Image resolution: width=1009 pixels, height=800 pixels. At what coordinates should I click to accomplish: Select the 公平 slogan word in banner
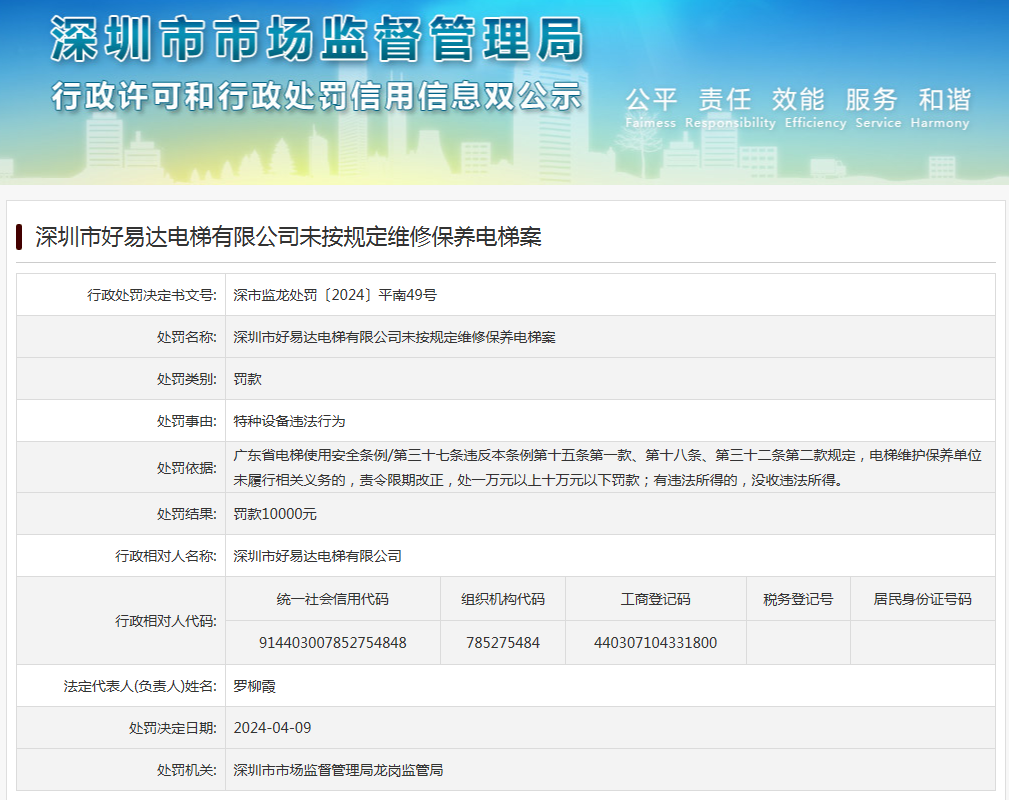651,100
